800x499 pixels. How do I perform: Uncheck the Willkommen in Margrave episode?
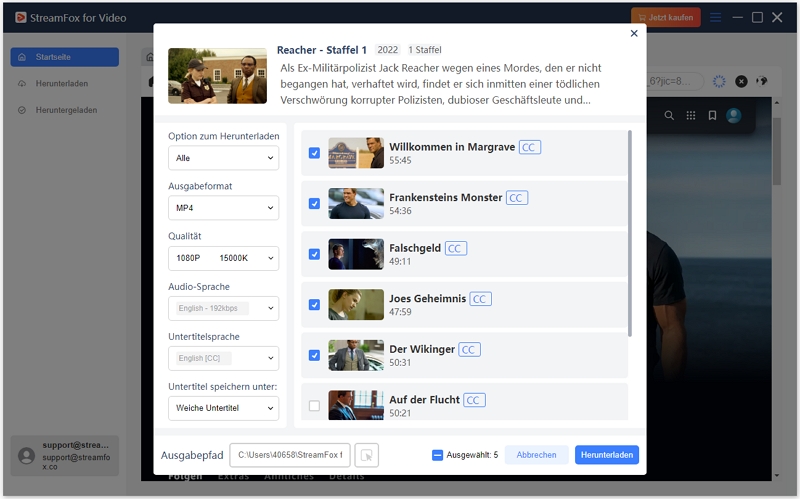[x=314, y=153]
